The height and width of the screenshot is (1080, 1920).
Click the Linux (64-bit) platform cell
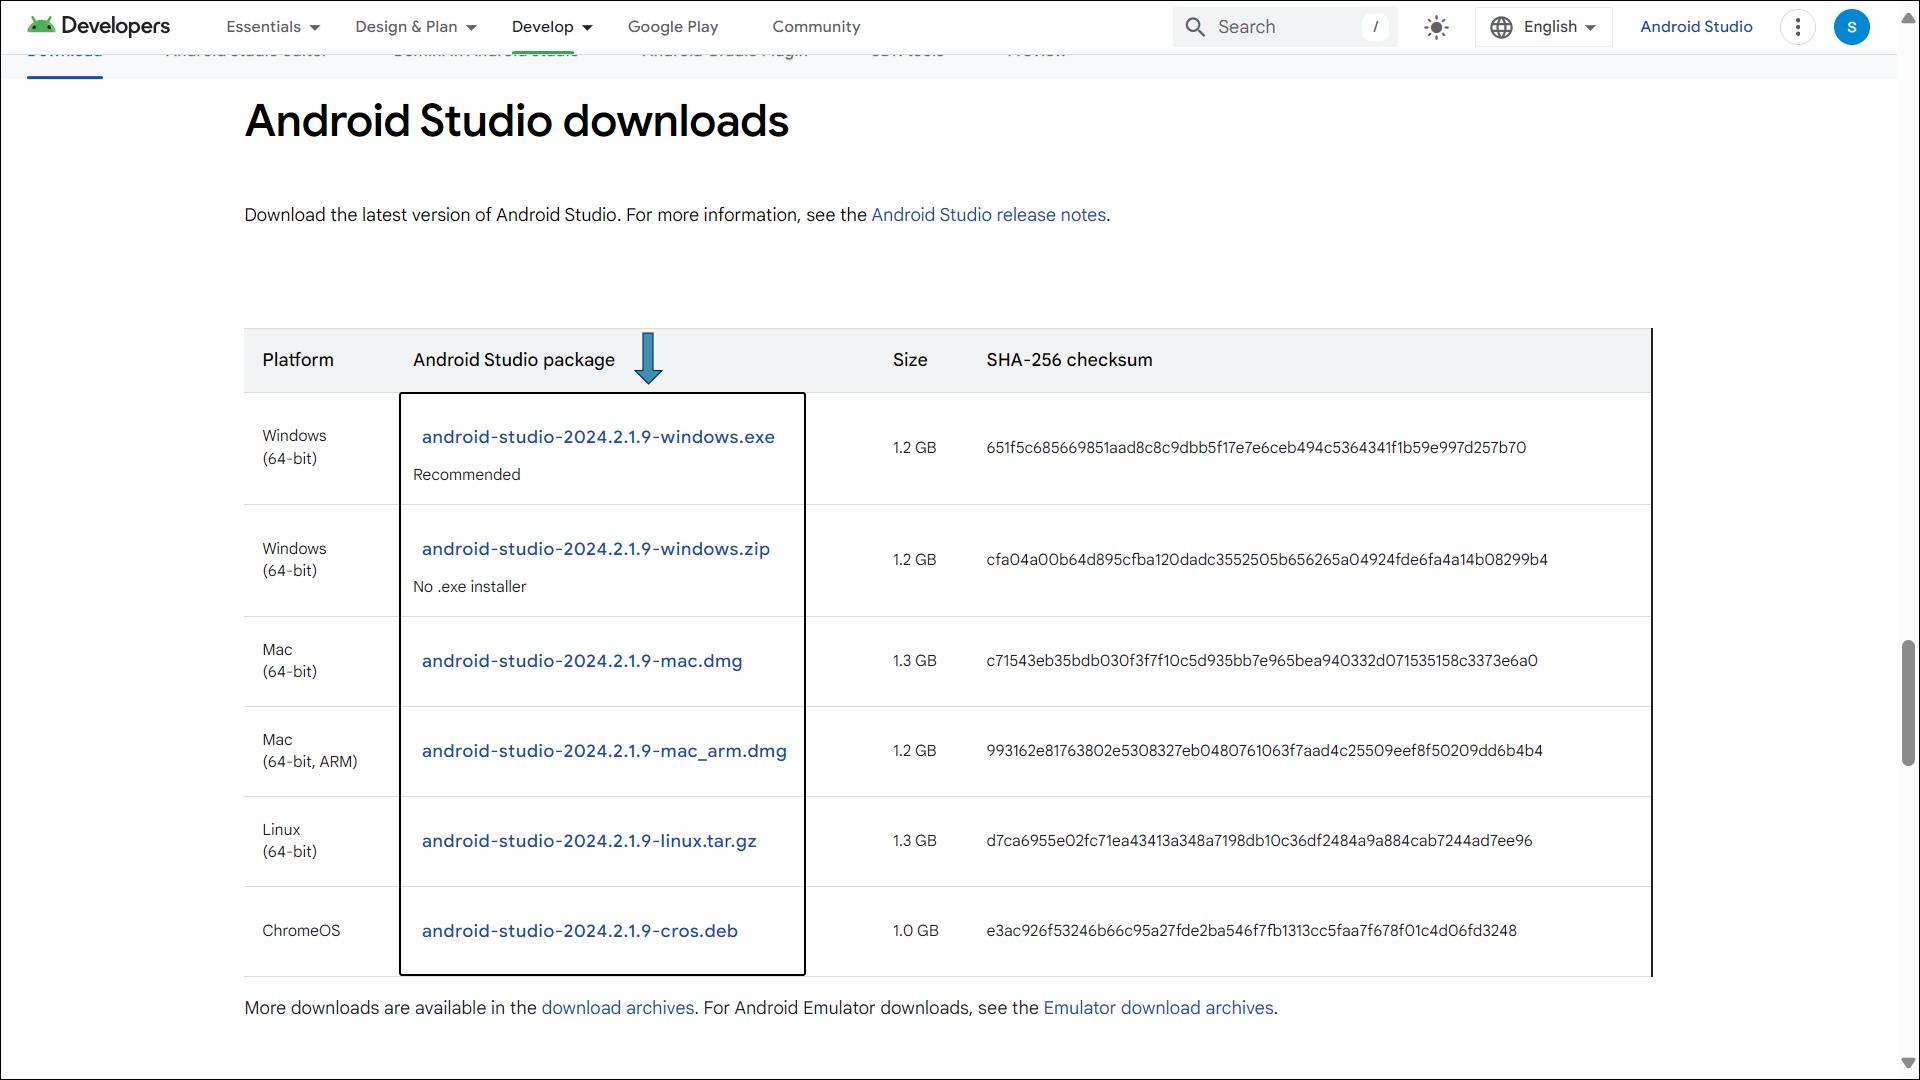click(x=290, y=841)
